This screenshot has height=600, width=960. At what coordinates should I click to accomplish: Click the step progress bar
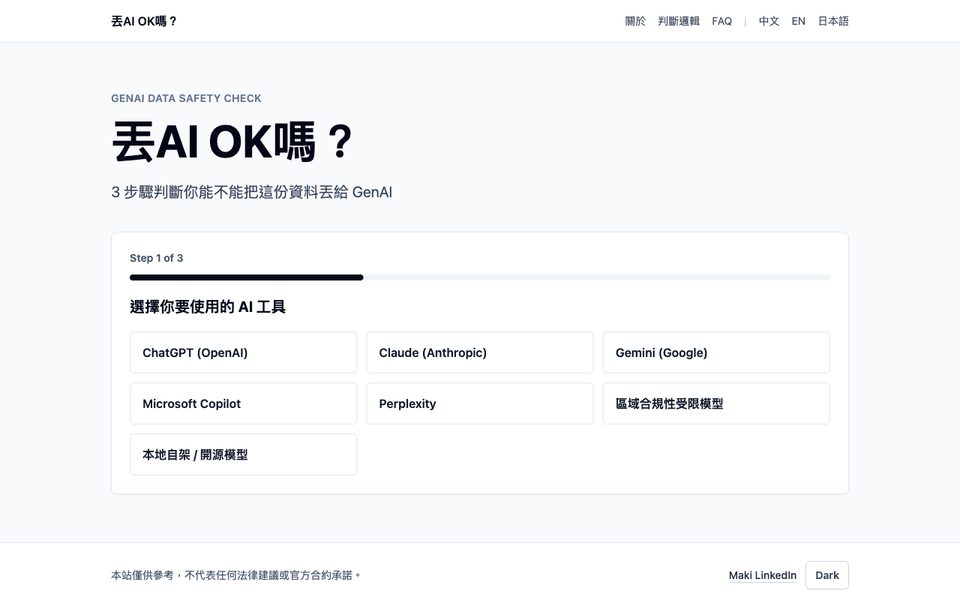(480, 277)
